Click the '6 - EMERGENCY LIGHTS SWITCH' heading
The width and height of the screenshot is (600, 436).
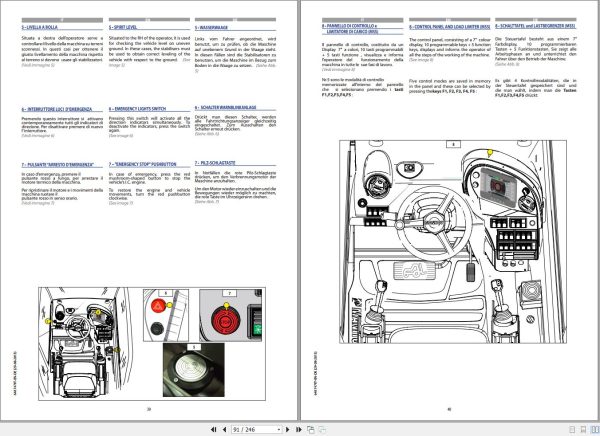[137, 109]
